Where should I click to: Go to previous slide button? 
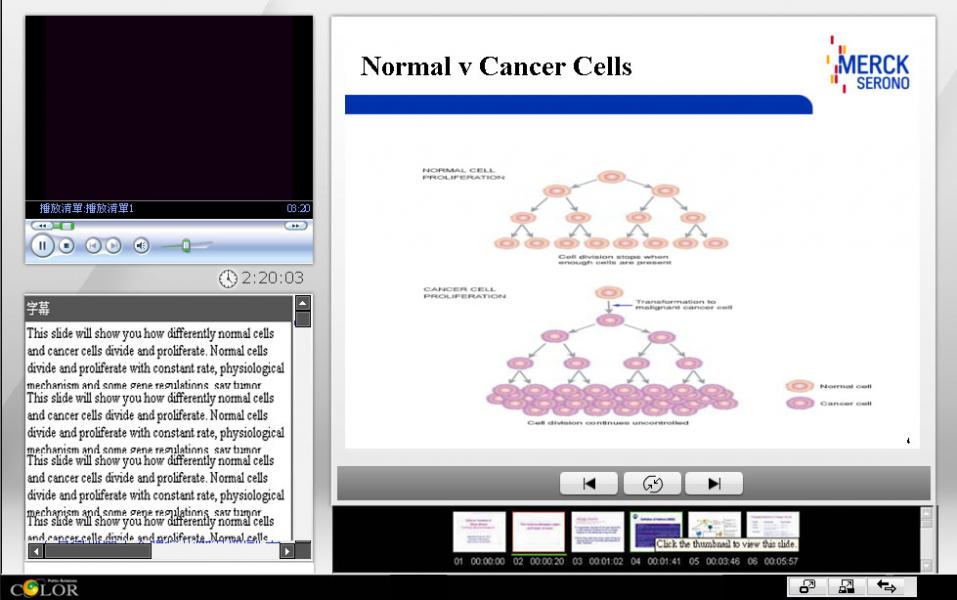tap(588, 483)
